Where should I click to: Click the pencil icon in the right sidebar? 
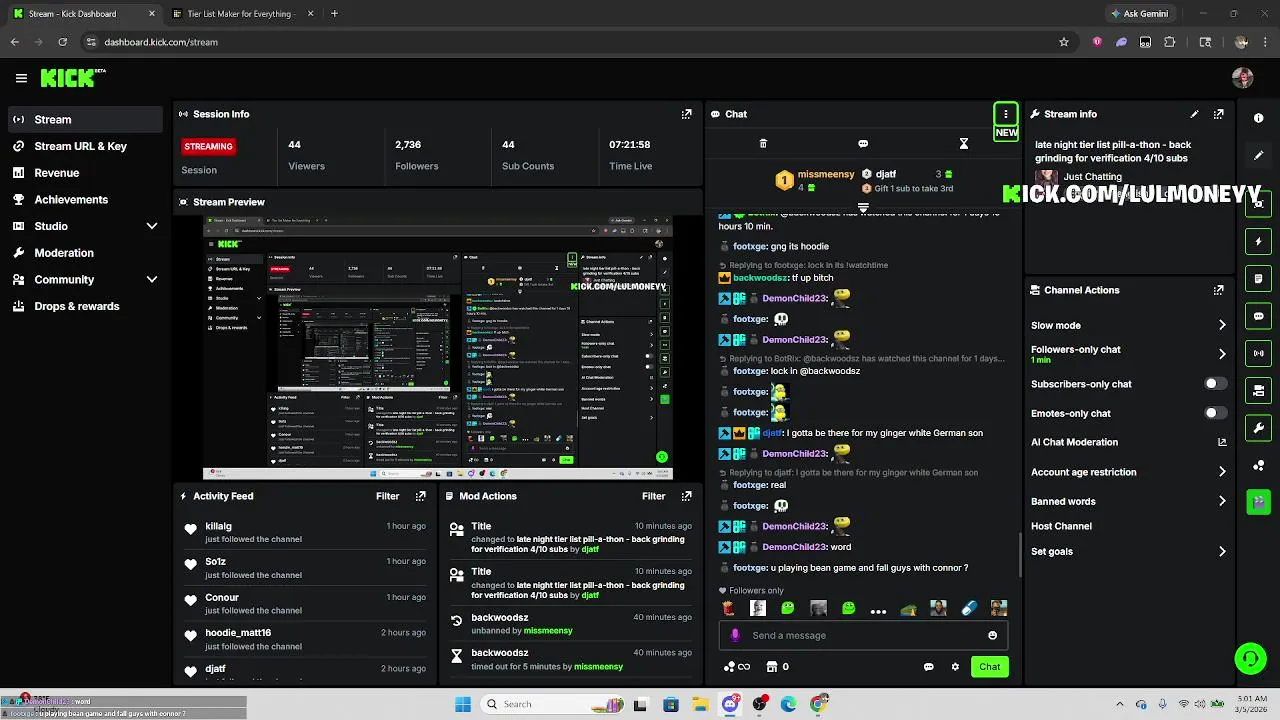click(x=1259, y=155)
